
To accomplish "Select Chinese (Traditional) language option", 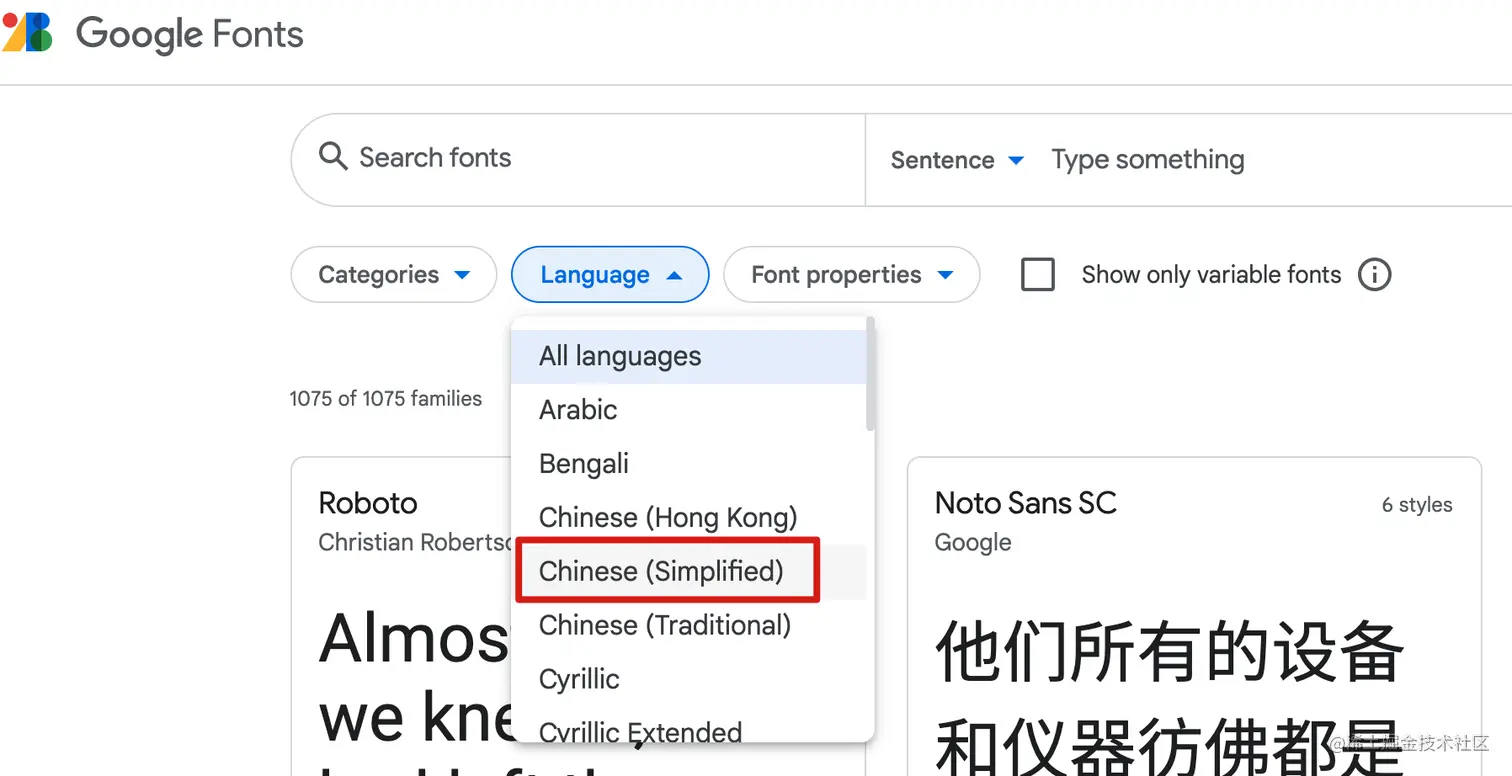I will (x=663, y=625).
